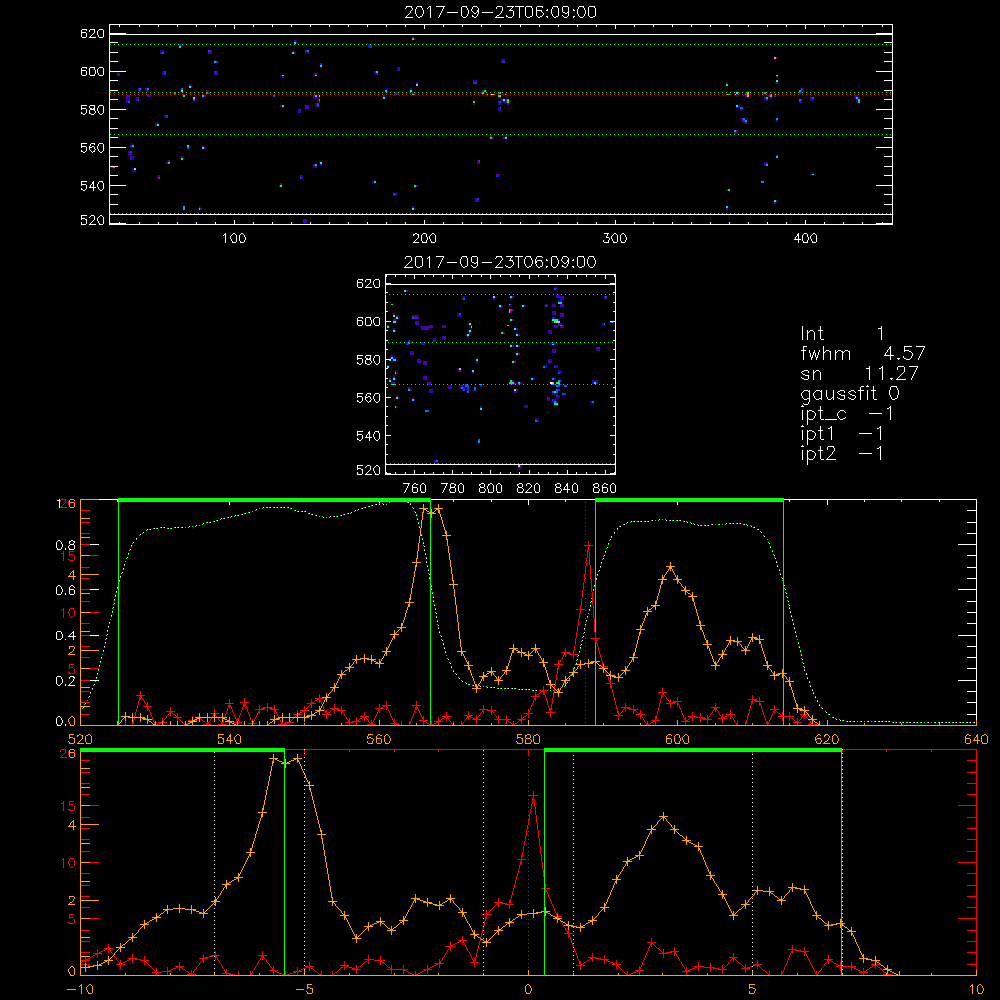This screenshot has height=1000, width=1000.
Task: Click the middle plot's timestamp title 2017-09-23T06:09:00
Action: (x=501, y=262)
